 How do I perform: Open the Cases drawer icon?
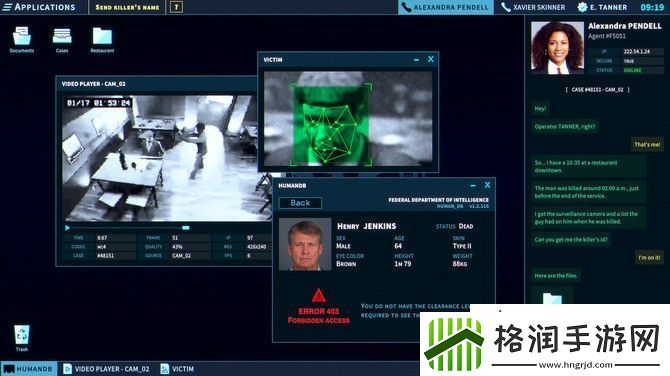pyautogui.click(x=62, y=39)
